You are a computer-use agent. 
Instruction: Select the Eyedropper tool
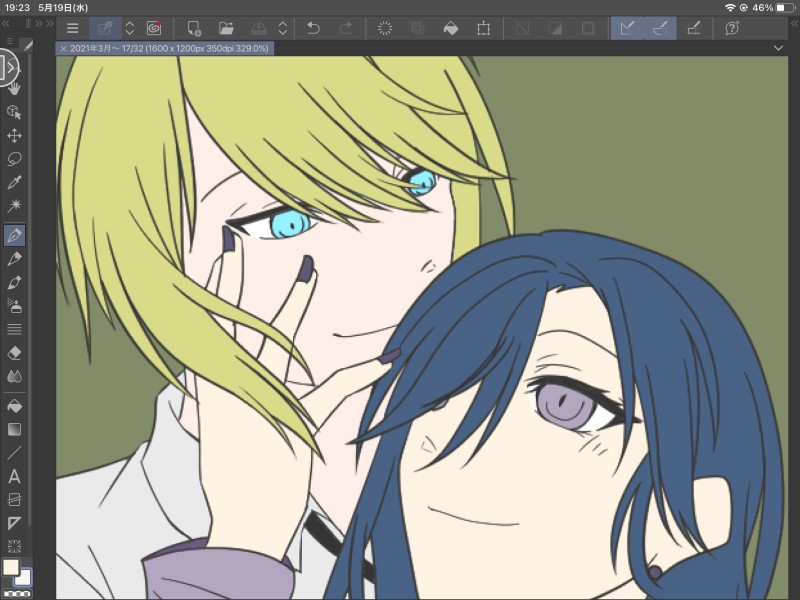(14, 183)
